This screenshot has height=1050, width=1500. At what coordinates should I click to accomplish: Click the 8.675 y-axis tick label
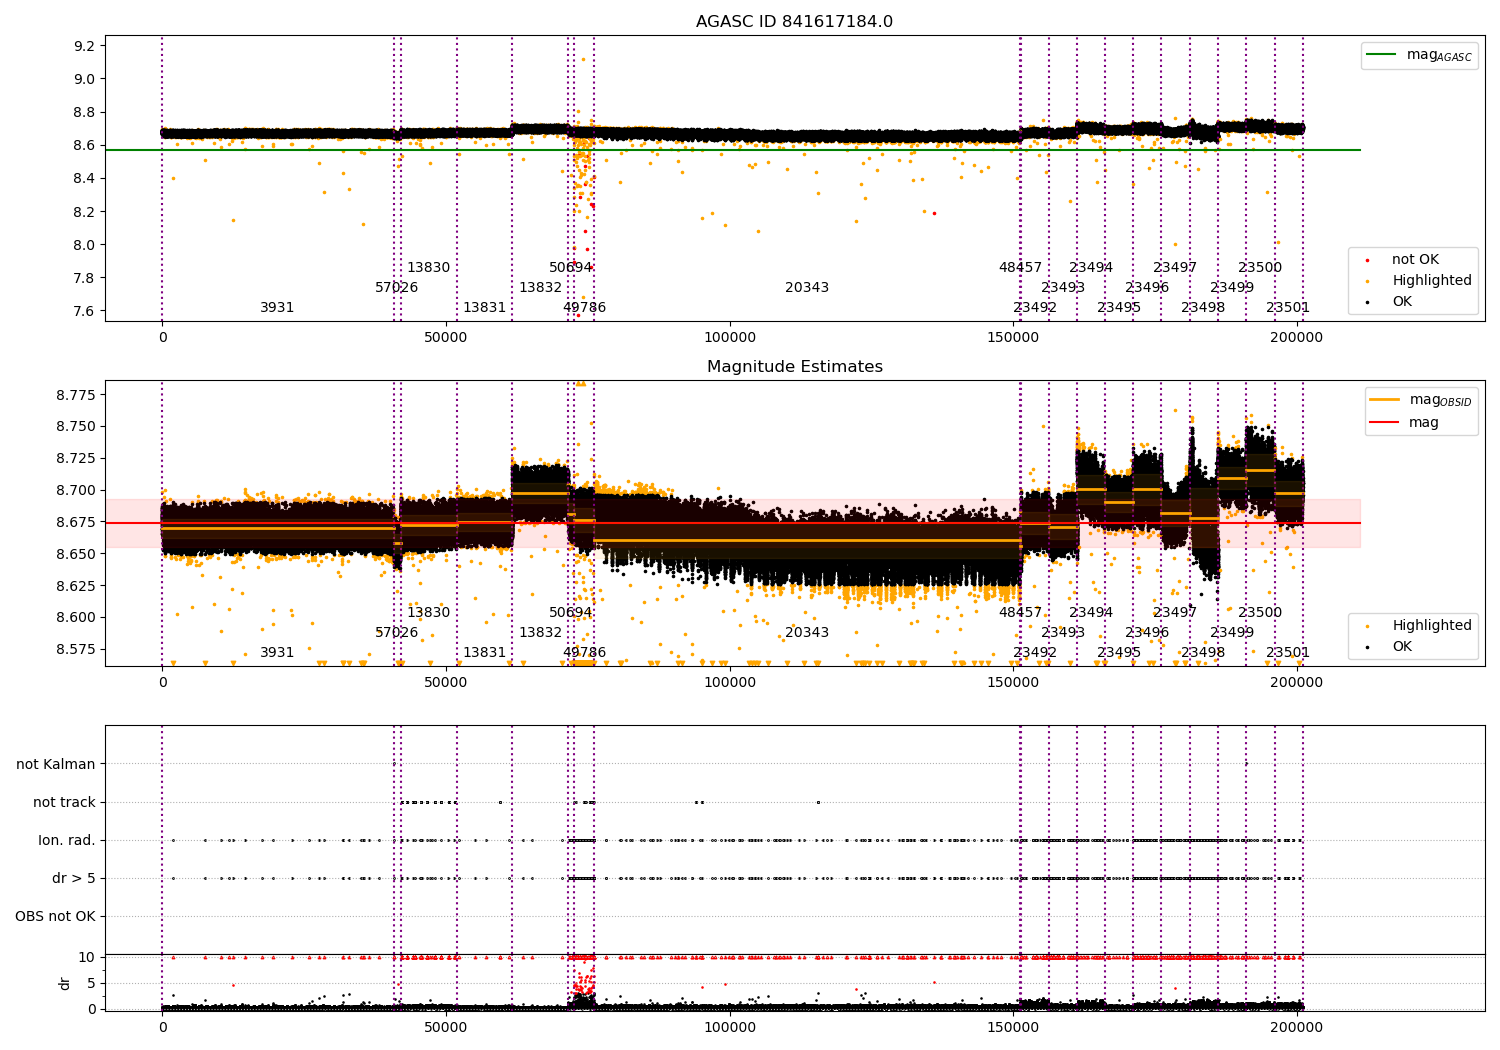(76, 522)
